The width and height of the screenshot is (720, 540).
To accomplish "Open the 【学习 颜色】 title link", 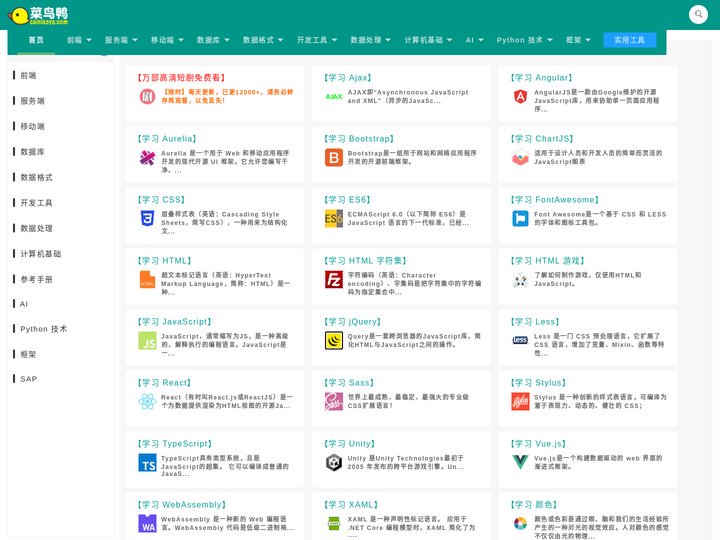I will [534, 505].
